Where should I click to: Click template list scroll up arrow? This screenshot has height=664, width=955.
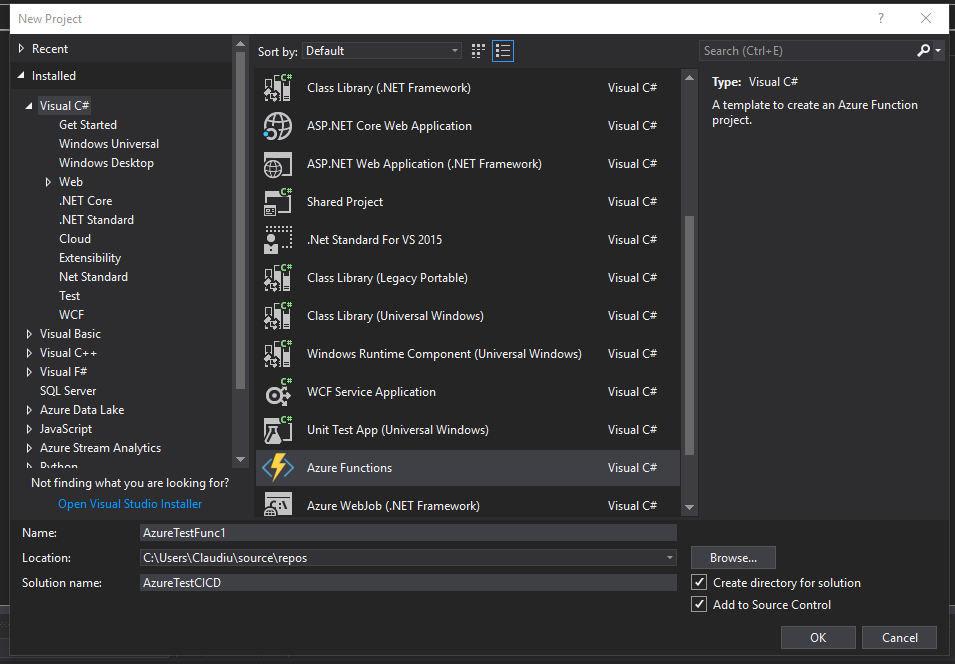(689, 77)
